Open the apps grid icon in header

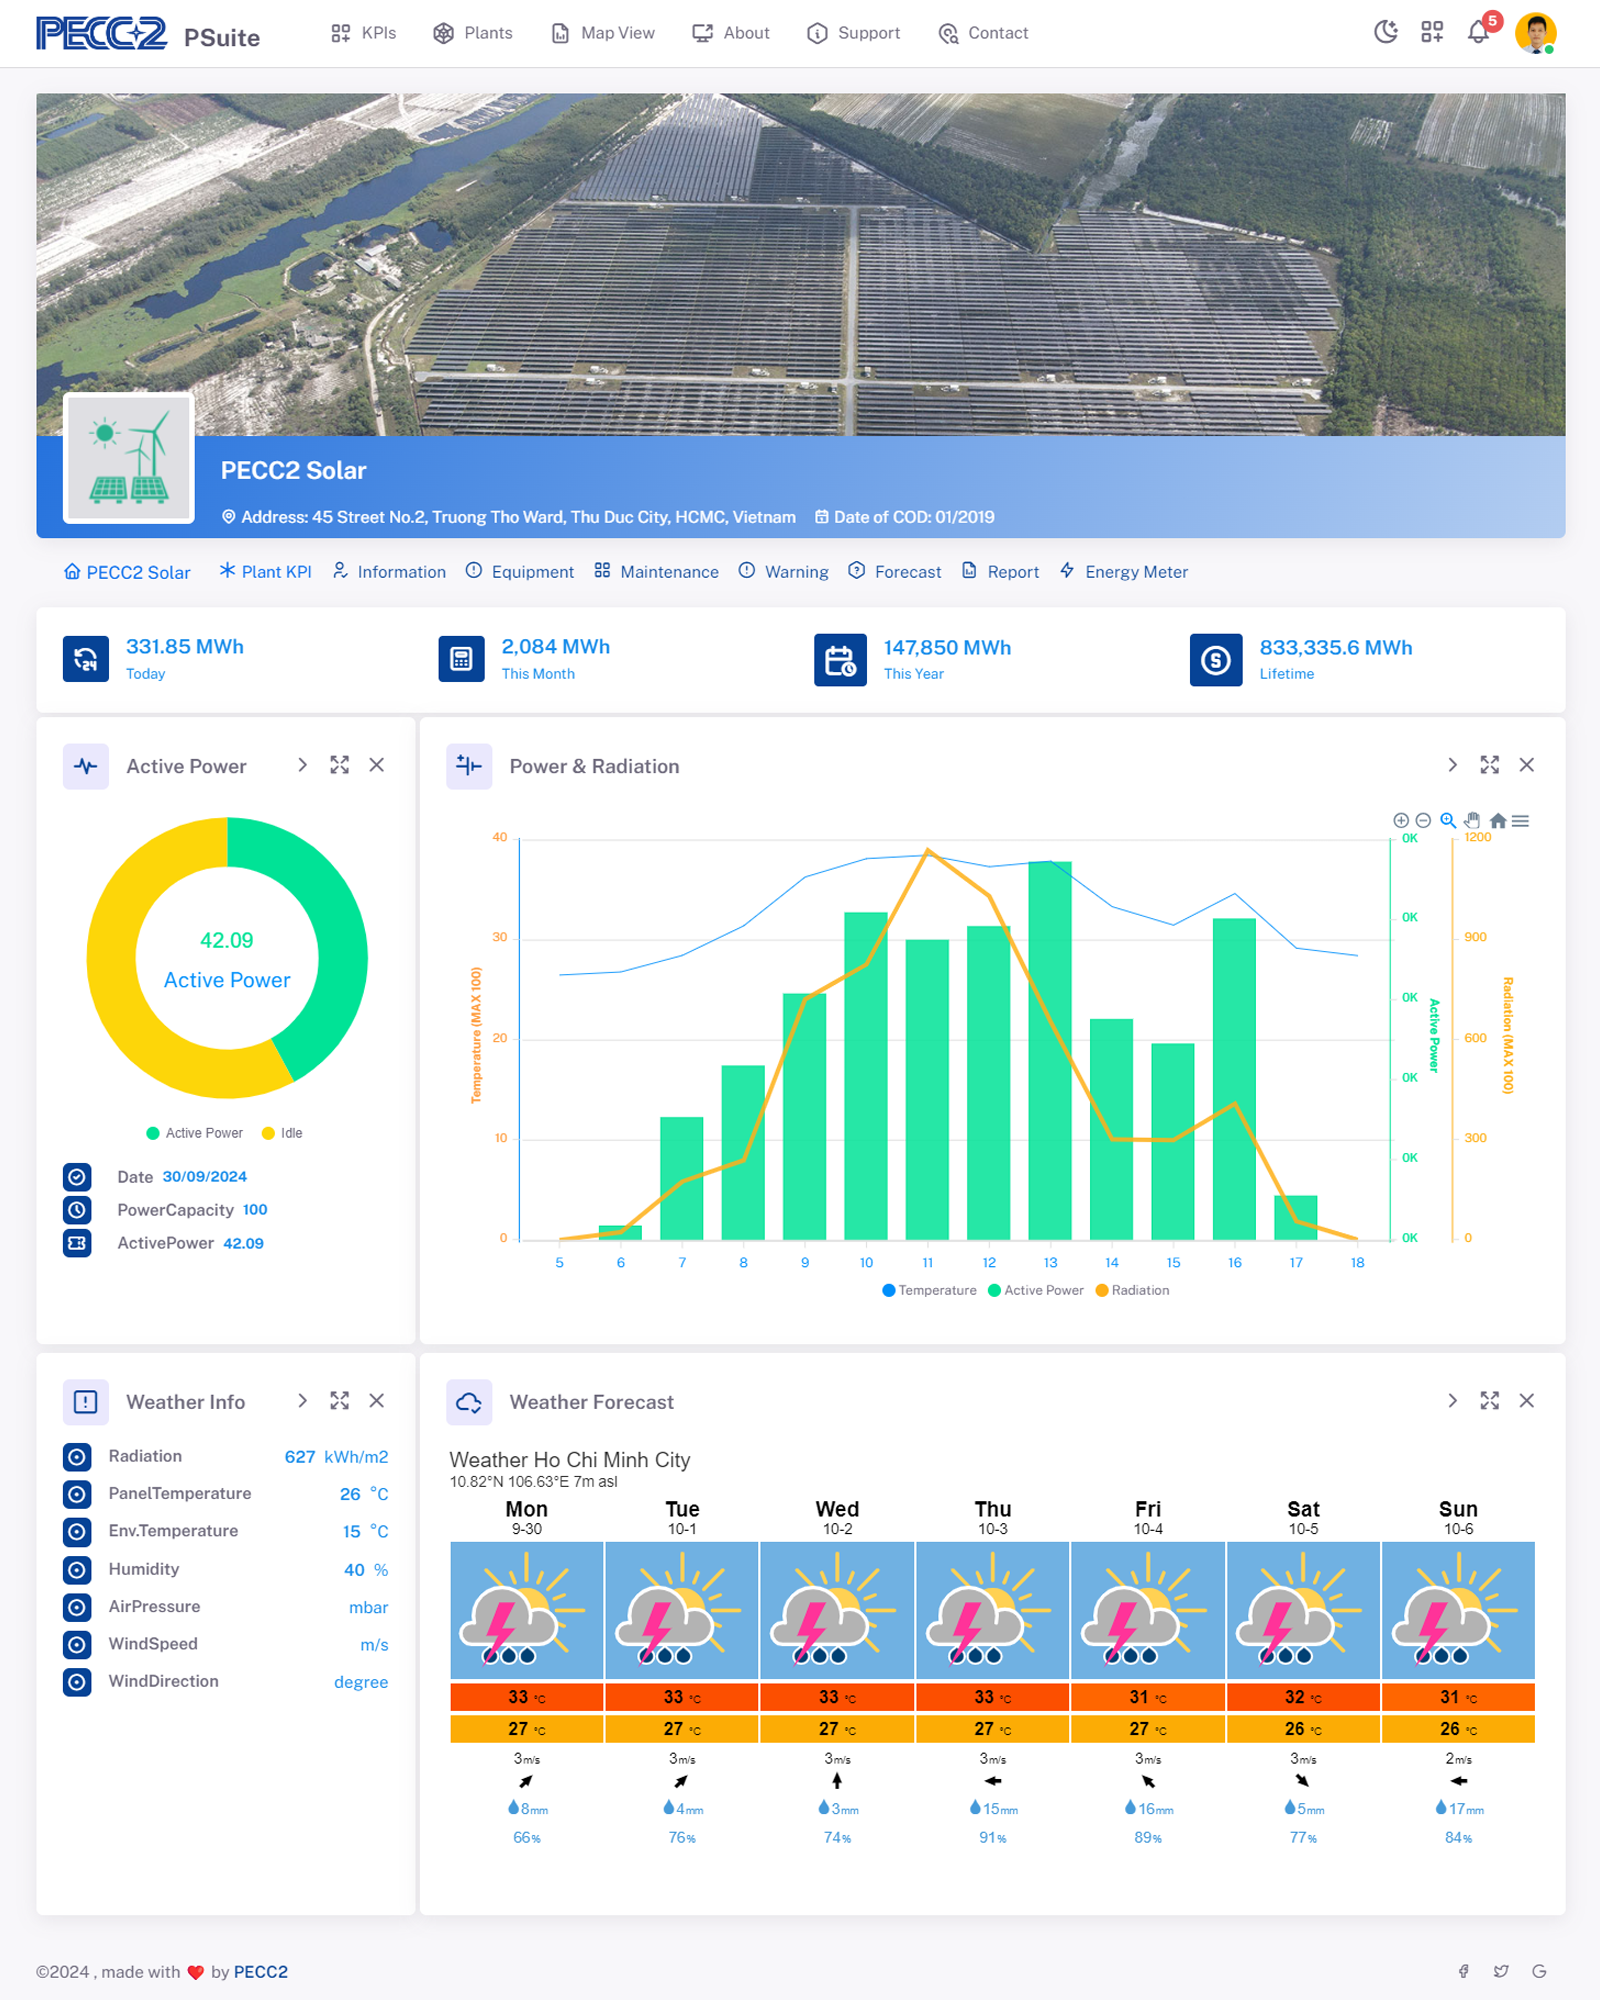click(x=1432, y=32)
